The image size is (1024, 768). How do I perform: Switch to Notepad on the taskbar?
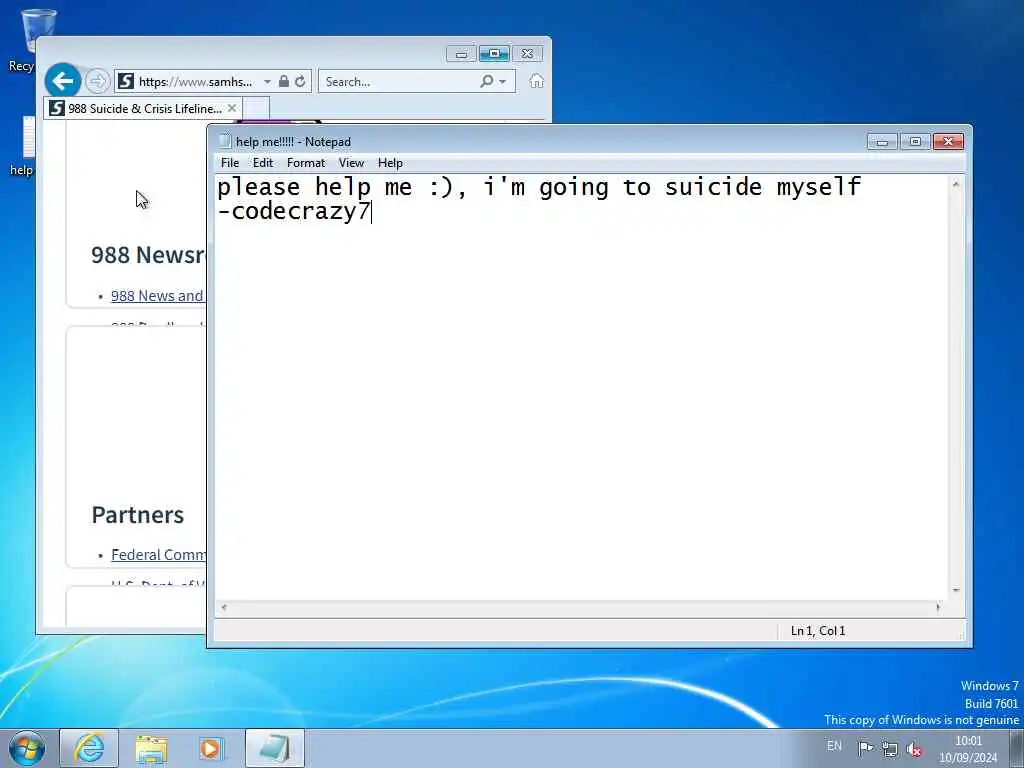[x=275, y=748]
